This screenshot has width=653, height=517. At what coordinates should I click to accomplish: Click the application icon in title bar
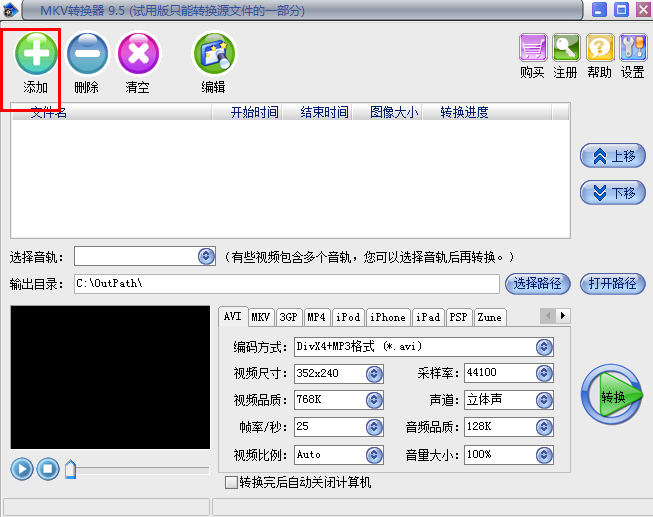tap(10, 10)
